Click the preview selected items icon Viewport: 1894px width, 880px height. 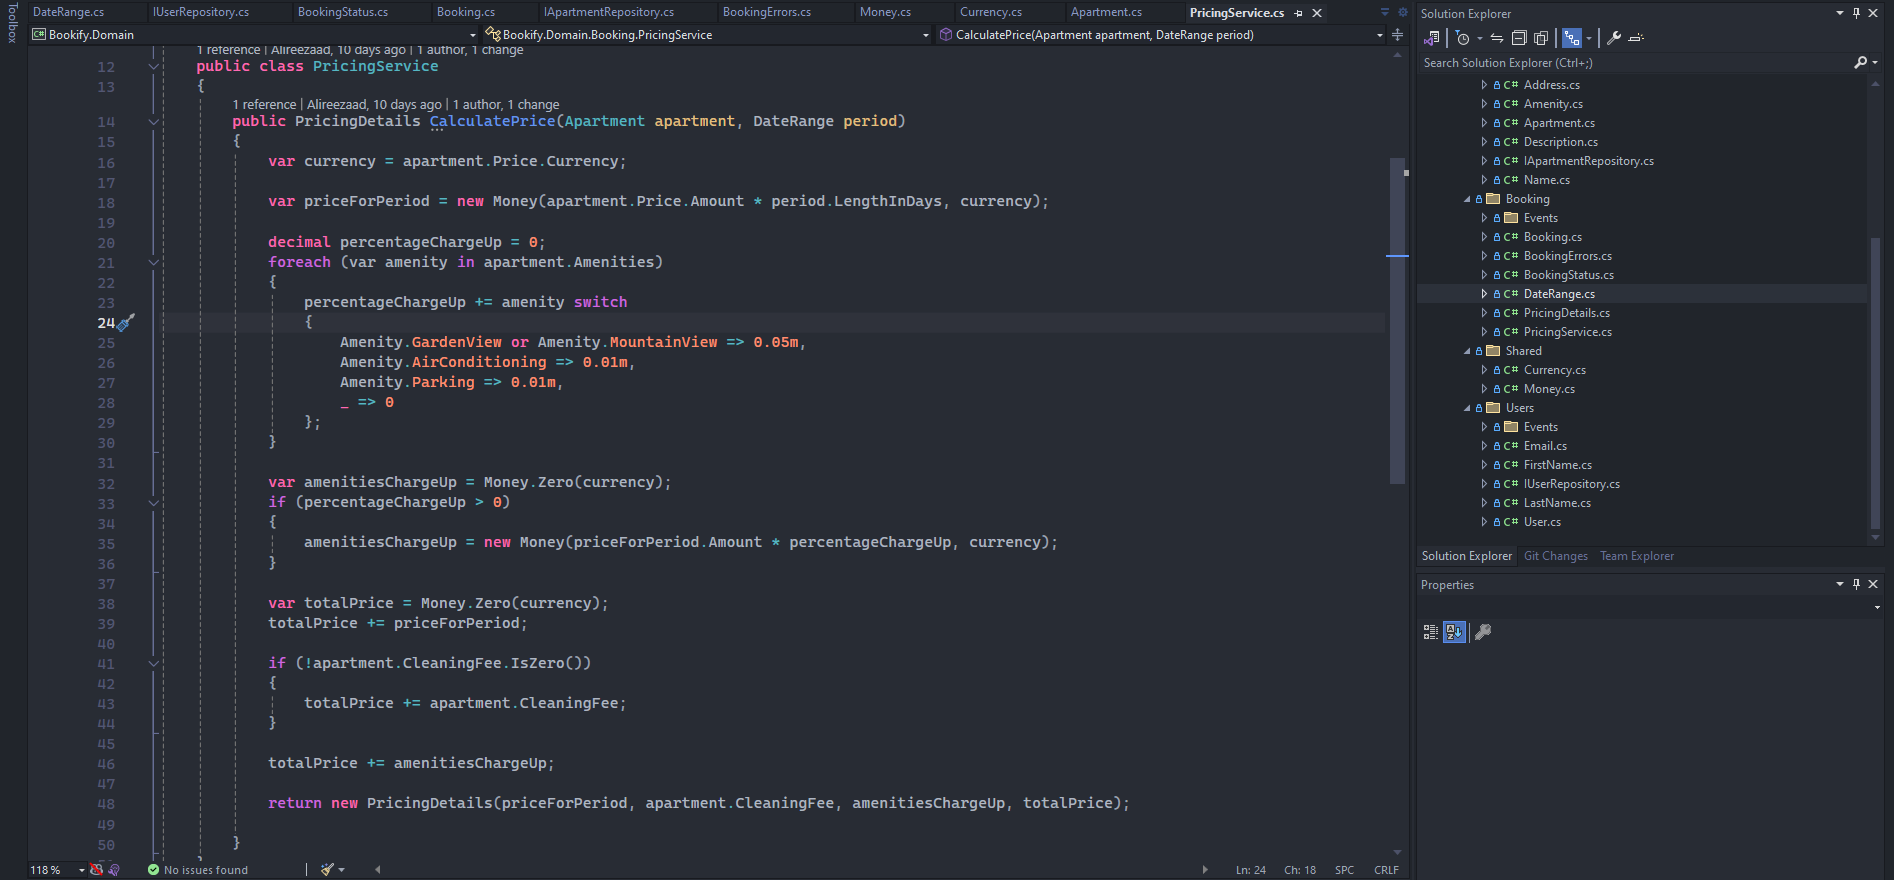(1636, 38)
